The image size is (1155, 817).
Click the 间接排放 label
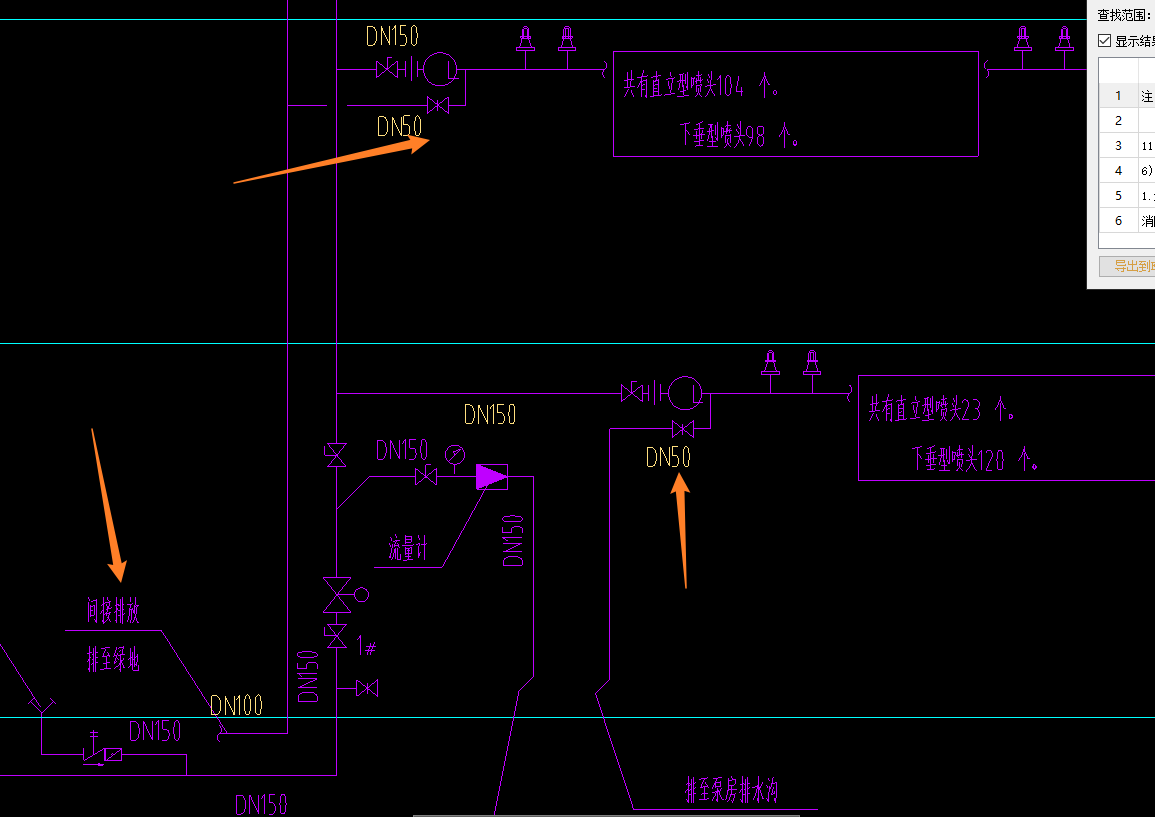[x=113, y=611]
